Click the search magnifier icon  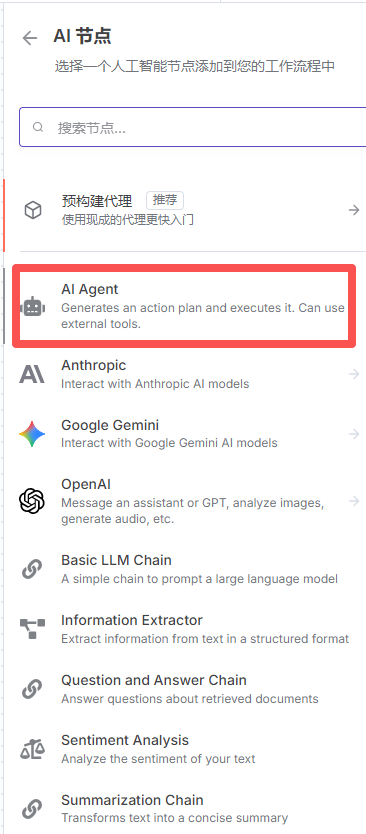pos(38,127)
